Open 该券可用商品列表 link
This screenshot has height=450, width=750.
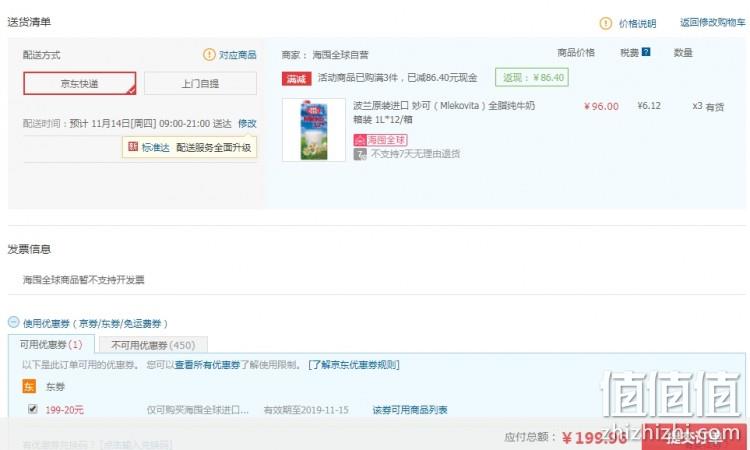[410, 410]
